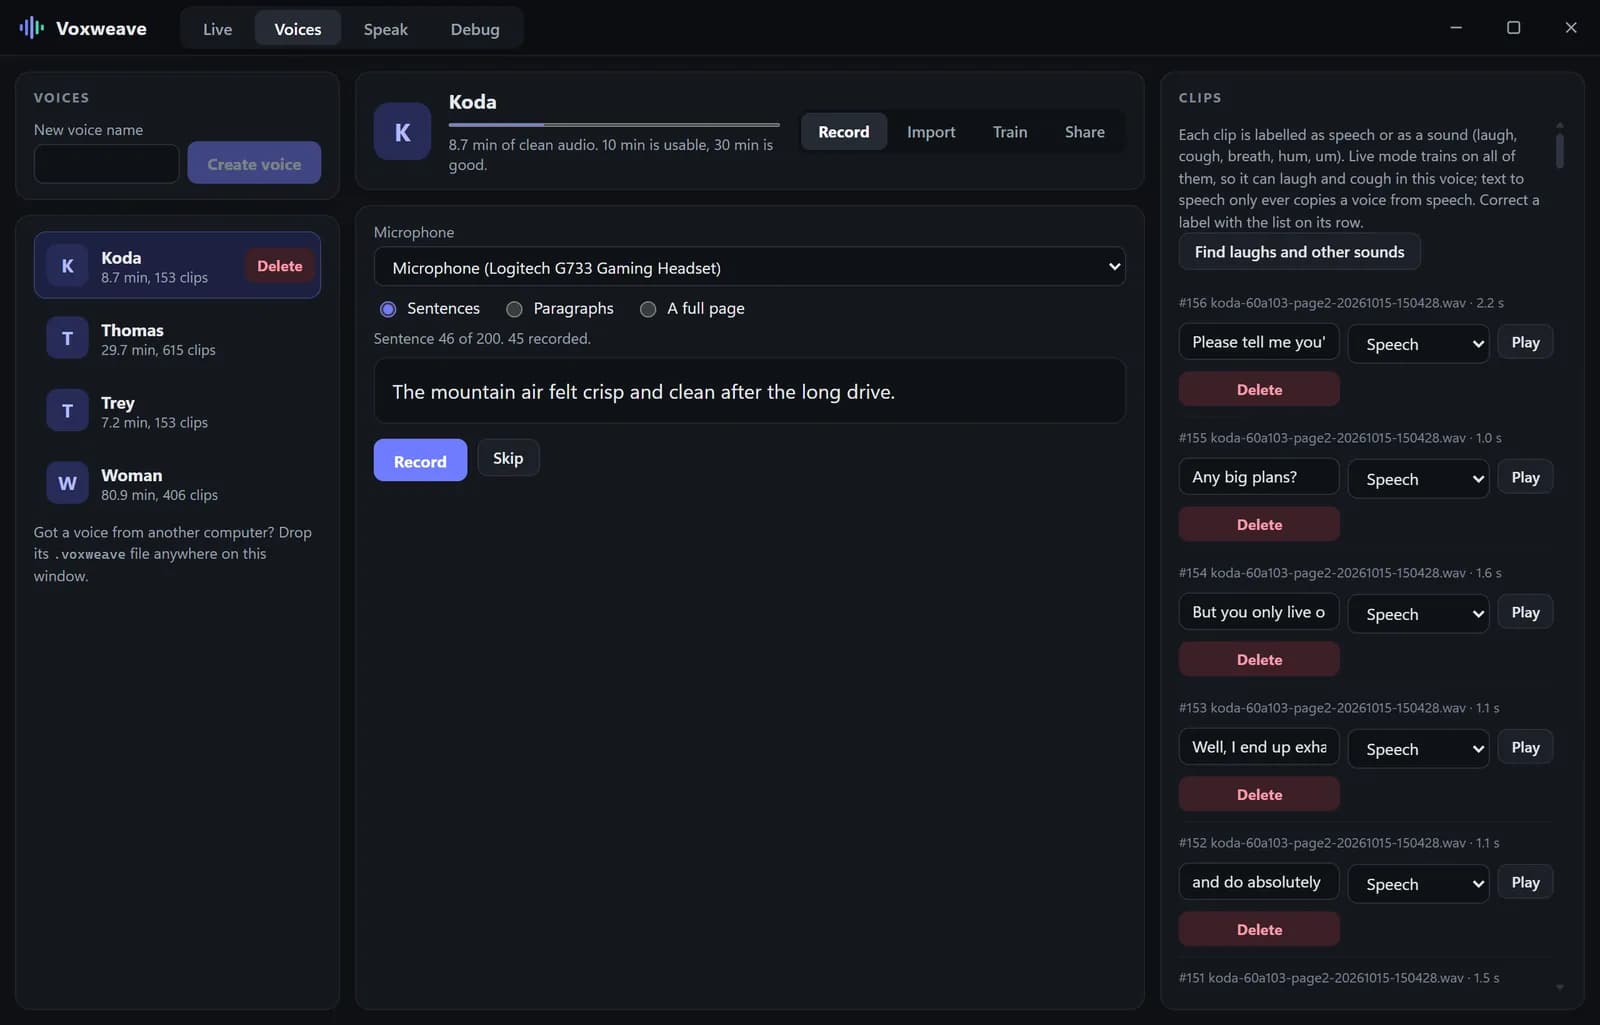Play clip #153
This screenshot has height=1025, width=1600.
click(x=1525, y=747)
